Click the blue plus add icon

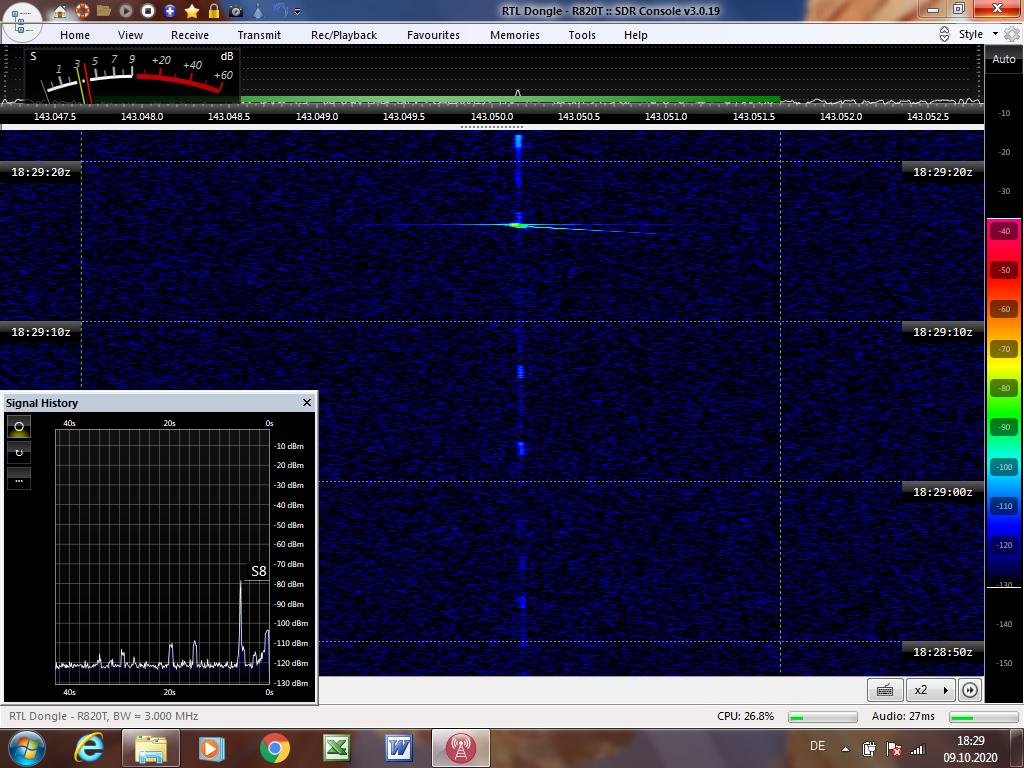[170, 10]
